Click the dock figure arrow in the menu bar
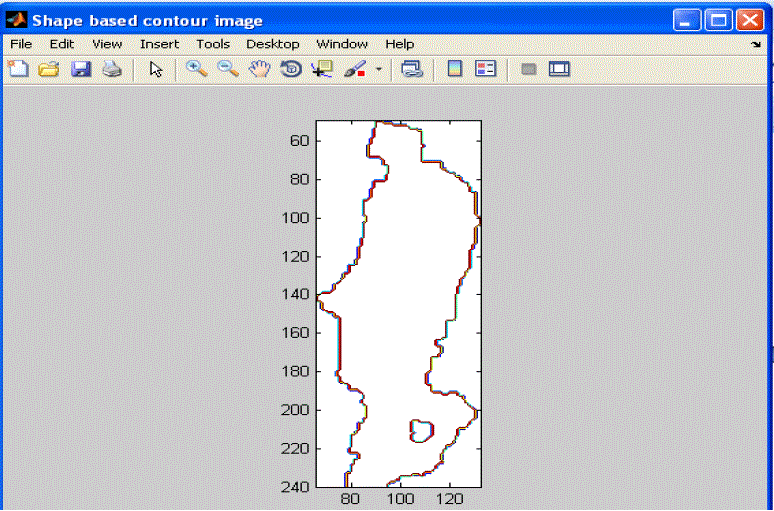Screen dimensions: 774x511 click(755, 45)
